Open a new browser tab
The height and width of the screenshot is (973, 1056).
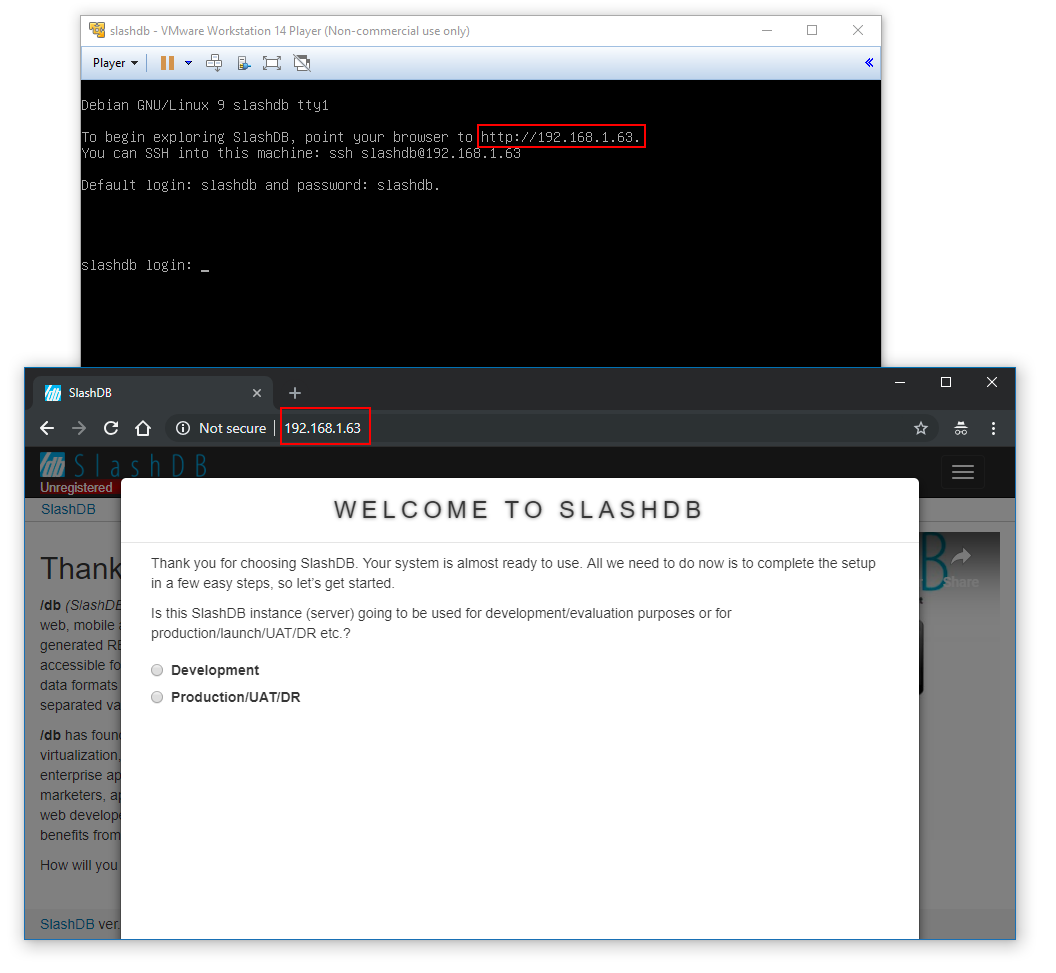(294, 393)
